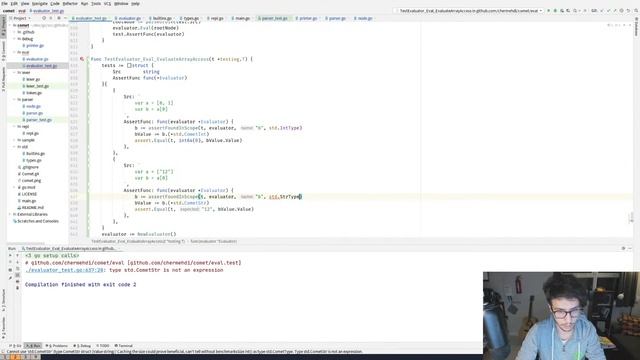This screenshot has height=360, width=640.
Task: Click the green Run button in toolbar
Action: tap(548, 11)
